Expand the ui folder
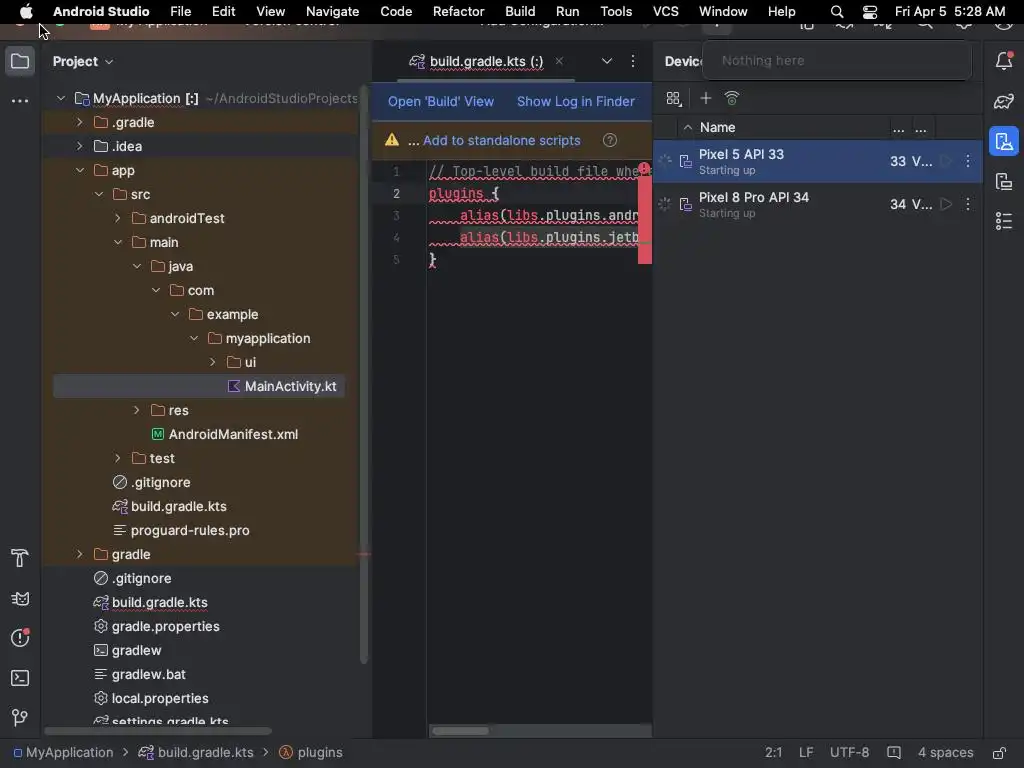The width and height of the screenshot is (1024, 768). click(212, 362)
